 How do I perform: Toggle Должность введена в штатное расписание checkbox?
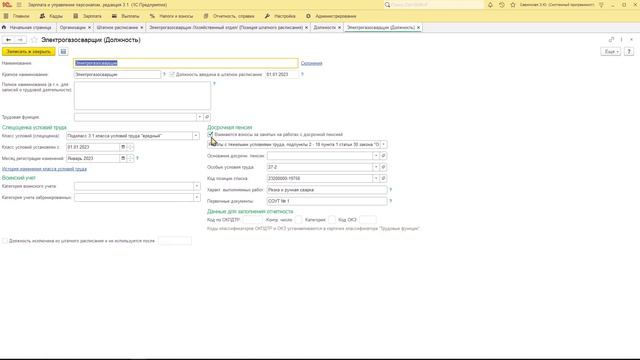tap(172, 74)
